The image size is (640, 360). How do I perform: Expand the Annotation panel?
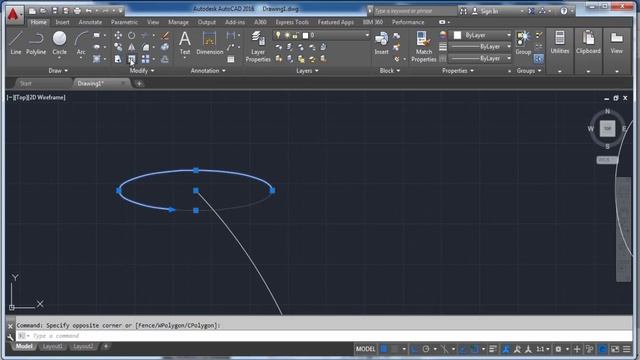point(208,71)
